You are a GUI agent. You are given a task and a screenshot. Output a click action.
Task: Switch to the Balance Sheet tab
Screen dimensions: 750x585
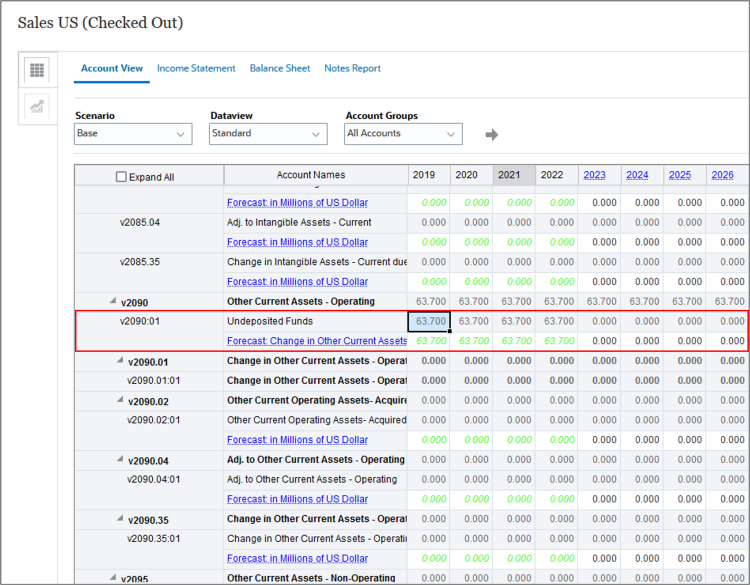(280, 68)
